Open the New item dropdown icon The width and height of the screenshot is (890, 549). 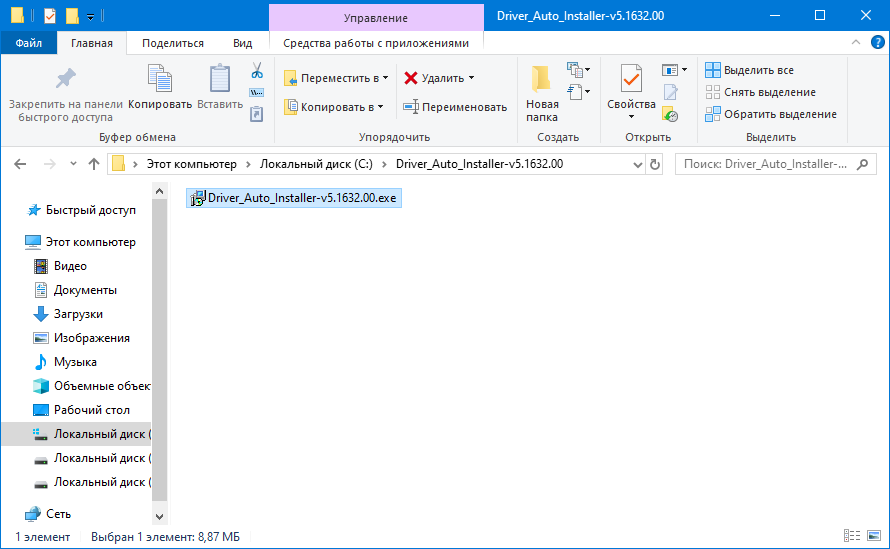click(x=578, y=70)
